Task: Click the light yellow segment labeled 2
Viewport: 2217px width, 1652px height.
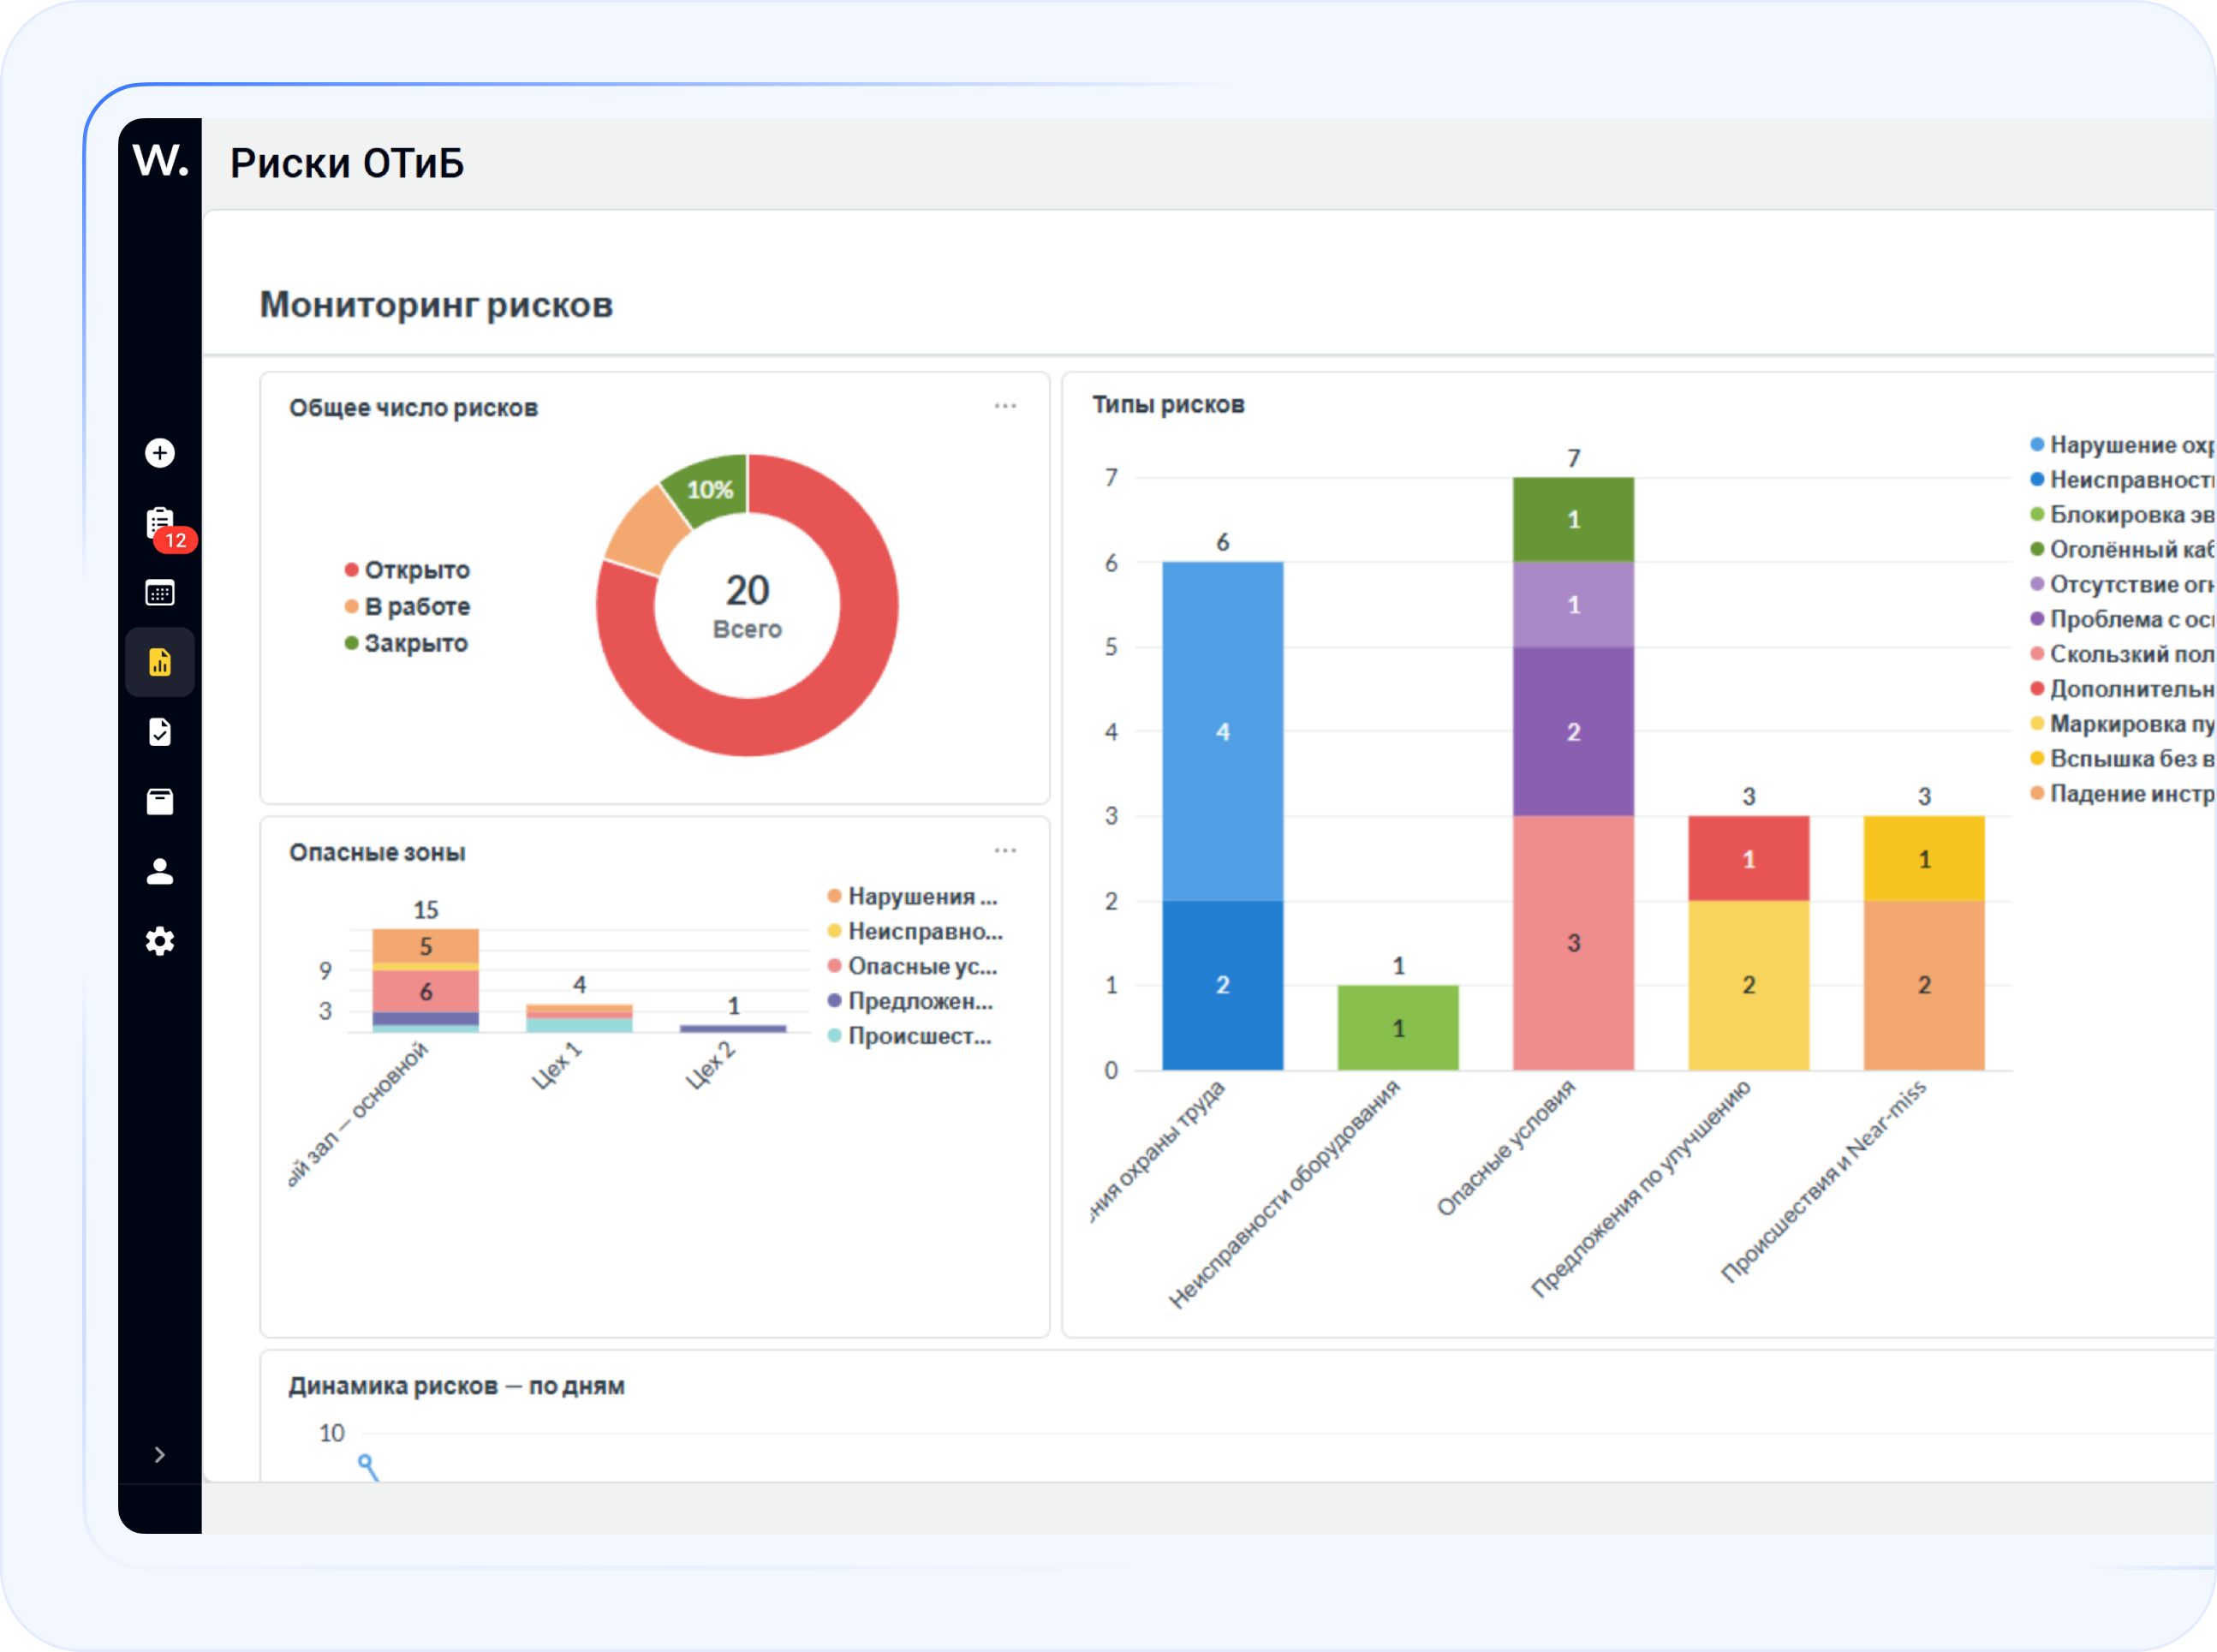Action: [x=1748, y=985]
